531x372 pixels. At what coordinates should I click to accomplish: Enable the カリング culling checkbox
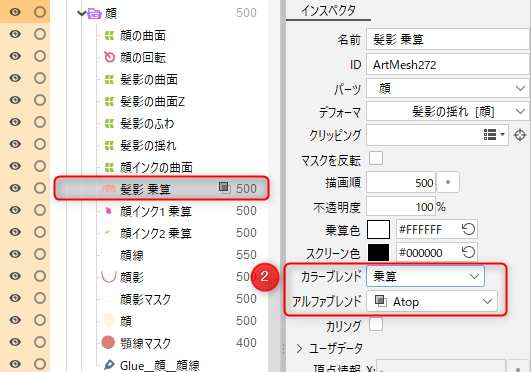[x=376, y=324]
